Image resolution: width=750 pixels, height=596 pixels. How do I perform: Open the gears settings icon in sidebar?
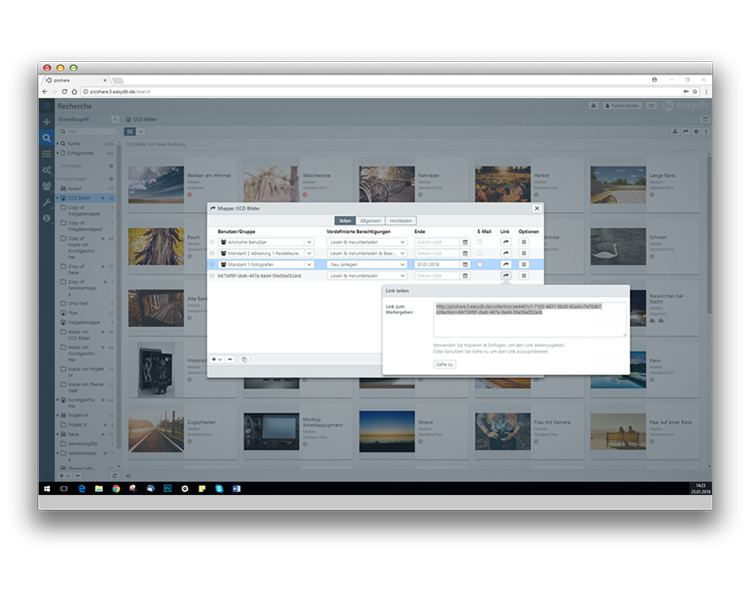tap(46, 170)
